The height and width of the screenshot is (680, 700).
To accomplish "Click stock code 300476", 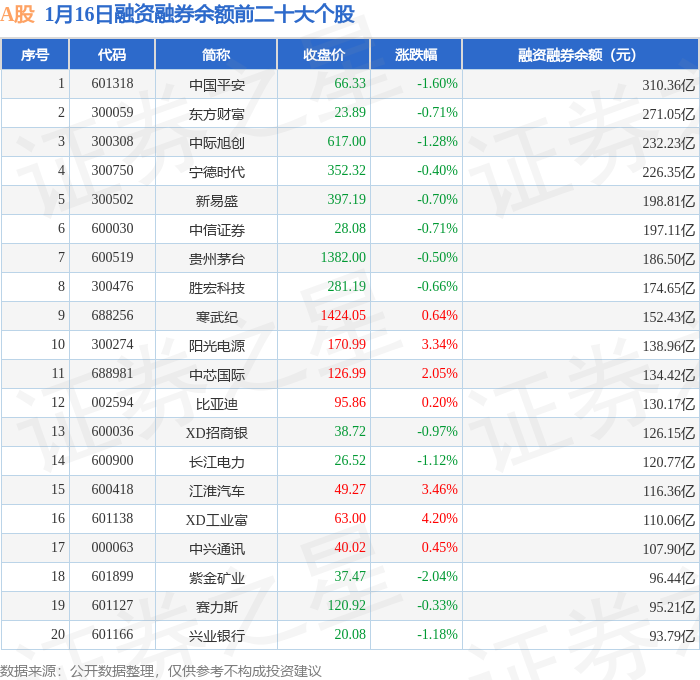I will tap(112, 287).
